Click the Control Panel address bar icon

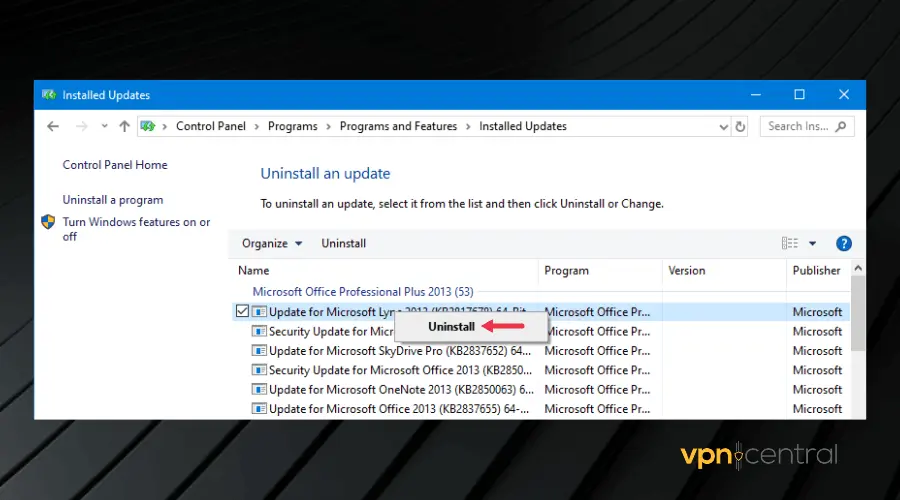(148, 126)
